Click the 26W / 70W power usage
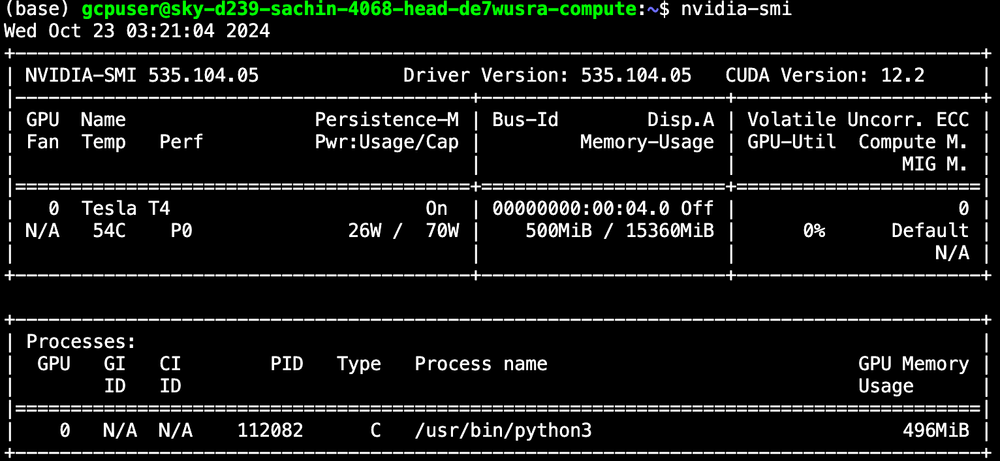The width and height of the screenshot is (1000, 461). pos(403,231)
